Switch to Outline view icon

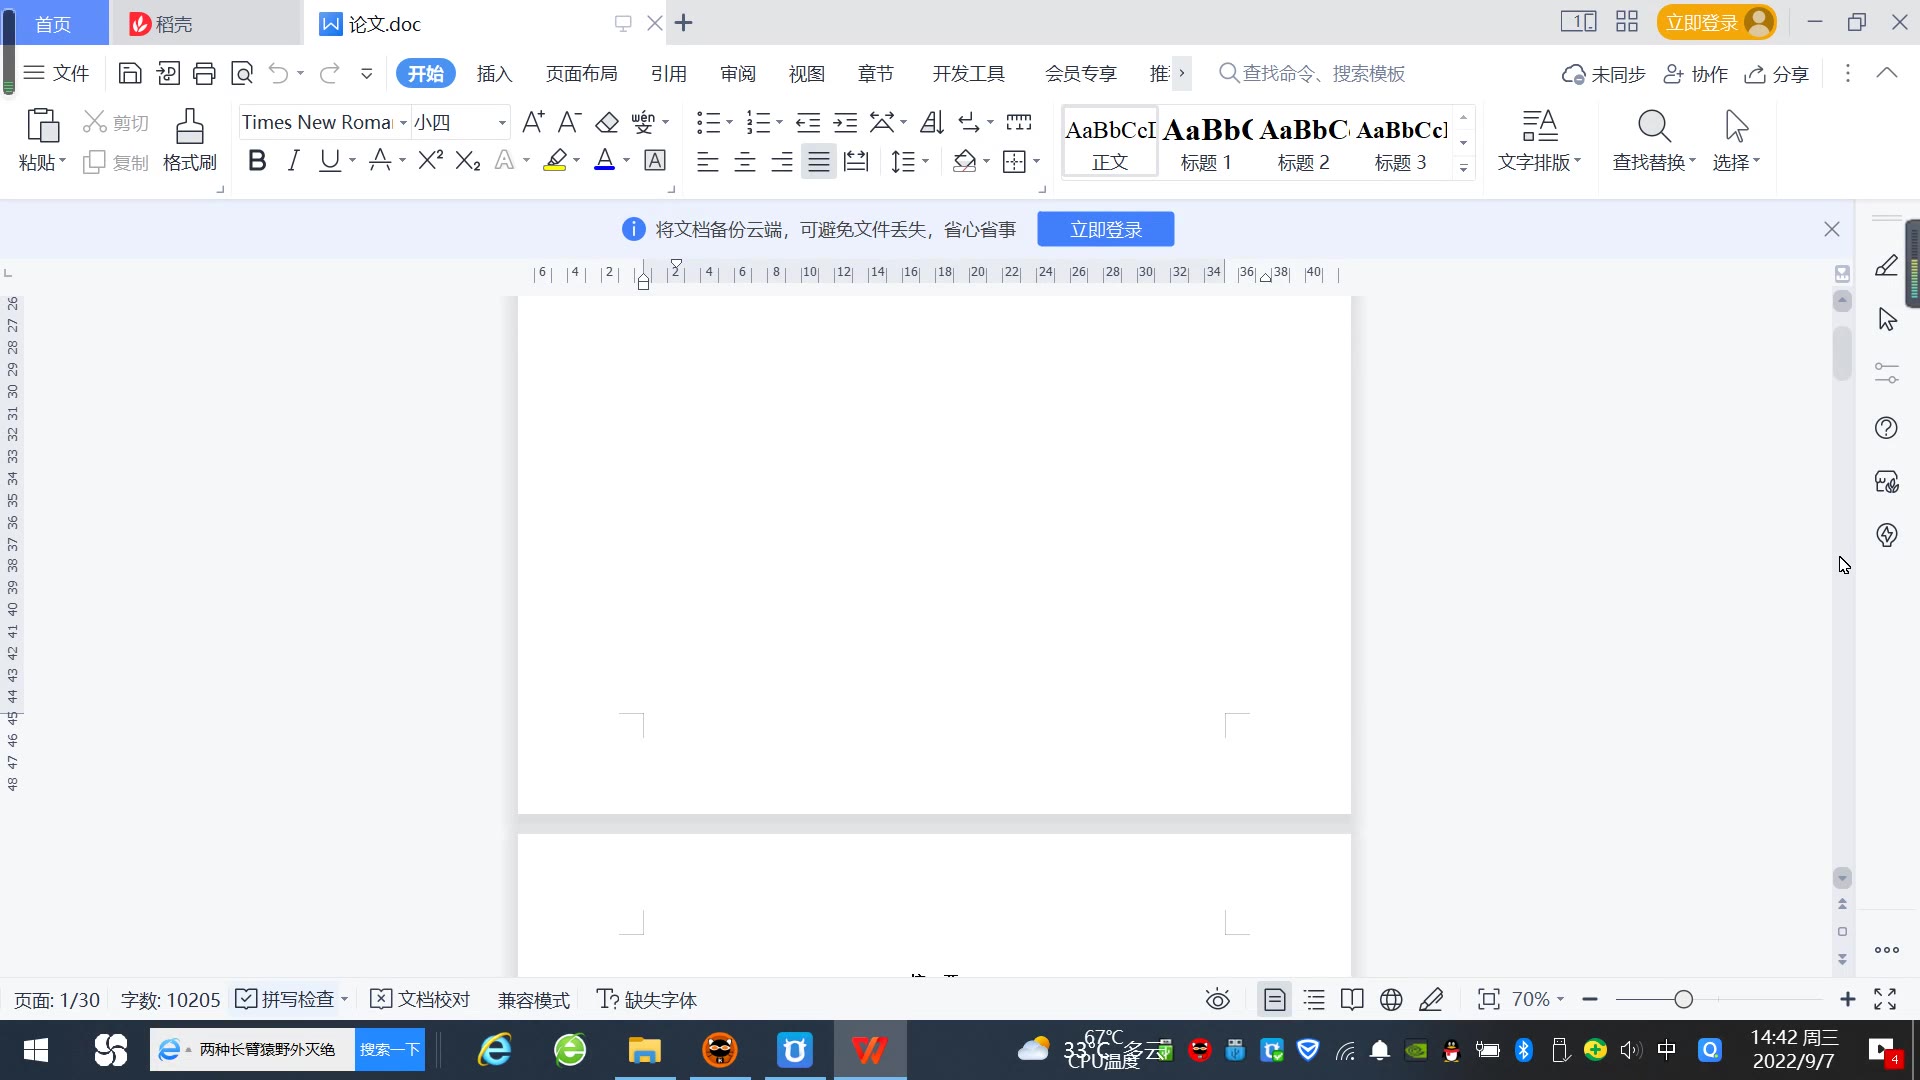click(x=1314, y=999)
